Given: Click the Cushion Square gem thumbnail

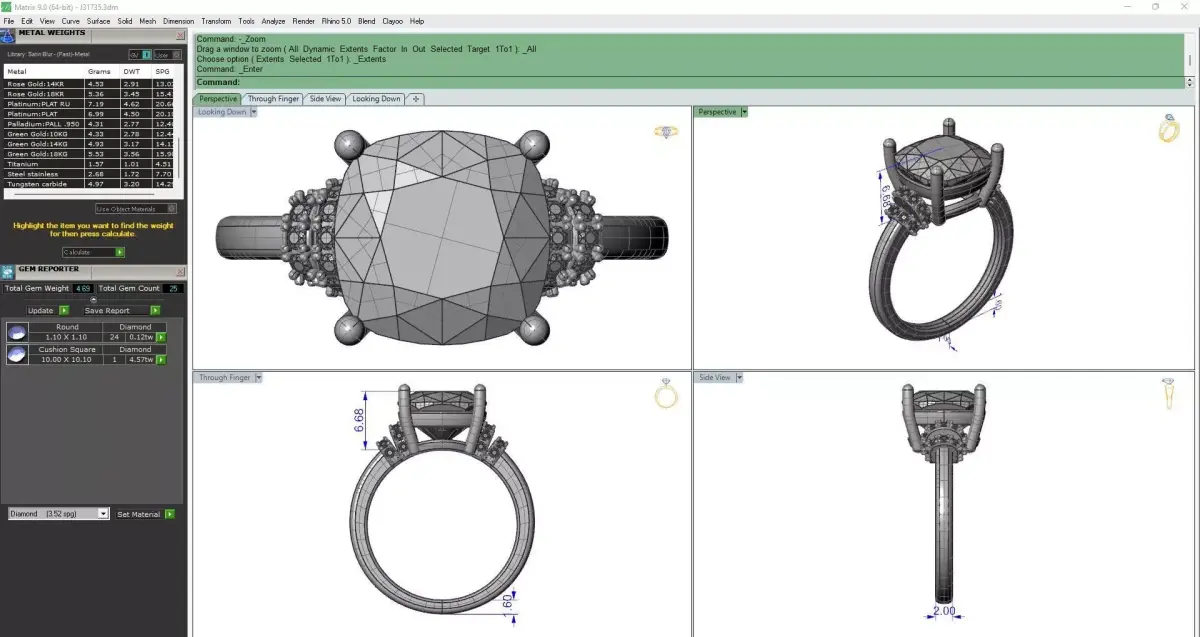Looking at the screenshot, I should pos(16,354).
